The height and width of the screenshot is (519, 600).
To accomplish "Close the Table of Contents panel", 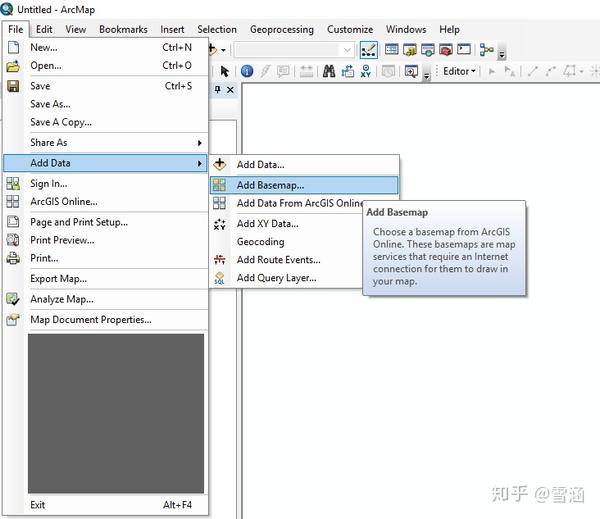I will point(230,90).
